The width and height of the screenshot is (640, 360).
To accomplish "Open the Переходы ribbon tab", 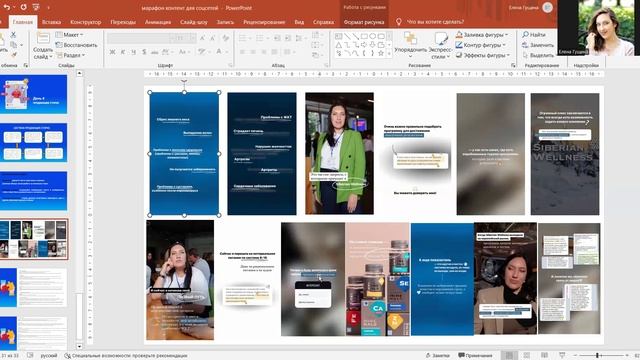I will 123,22.
